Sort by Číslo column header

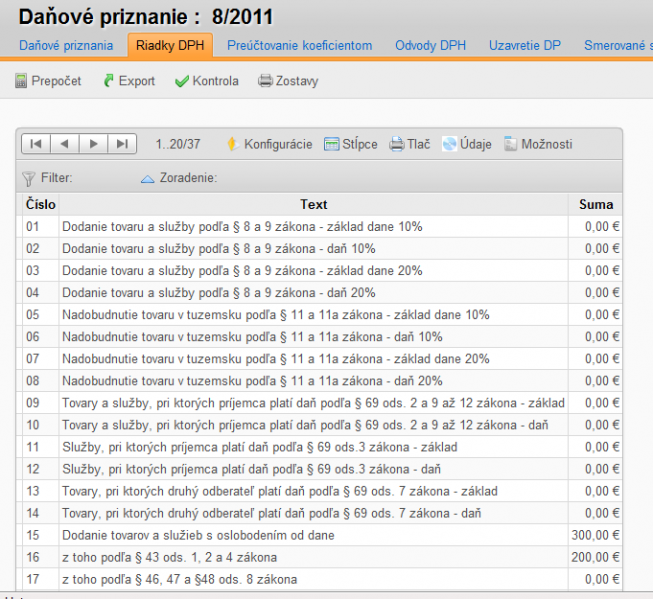[40, 205]
